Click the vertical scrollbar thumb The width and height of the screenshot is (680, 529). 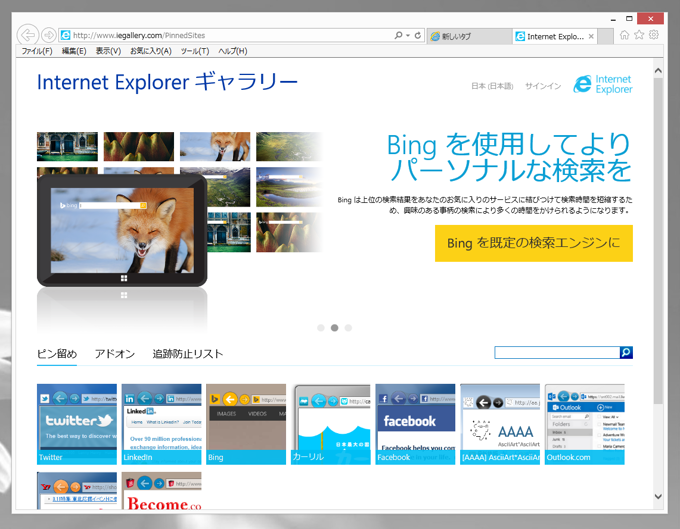coord(658,241)
